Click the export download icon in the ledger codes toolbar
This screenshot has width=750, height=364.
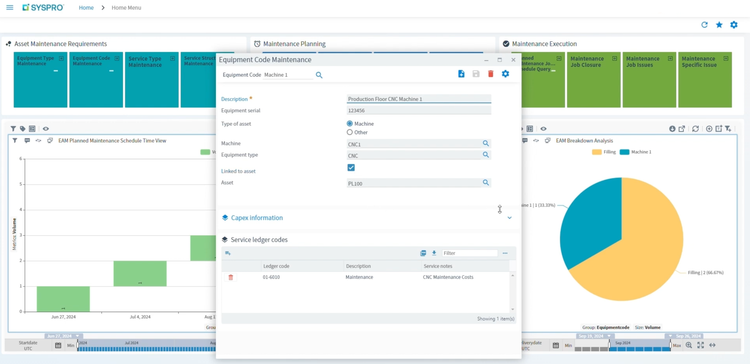coord(434,253)
